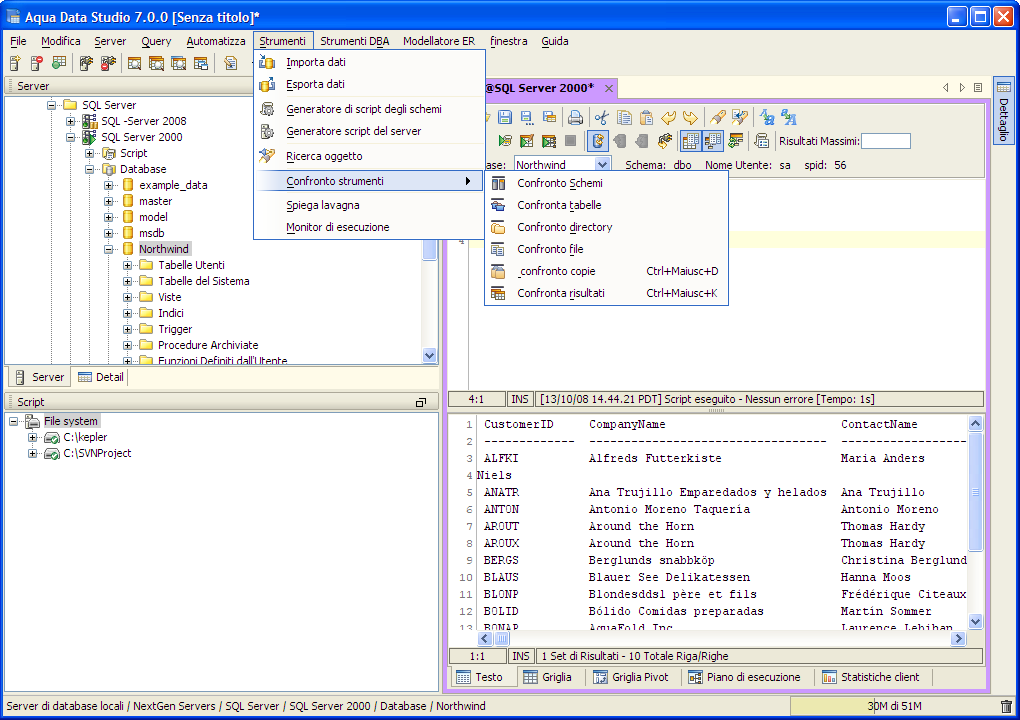Switch to the Detail tab in server panel
Viewport: 1020px width, 720px height.
click(x=100, y=377)
